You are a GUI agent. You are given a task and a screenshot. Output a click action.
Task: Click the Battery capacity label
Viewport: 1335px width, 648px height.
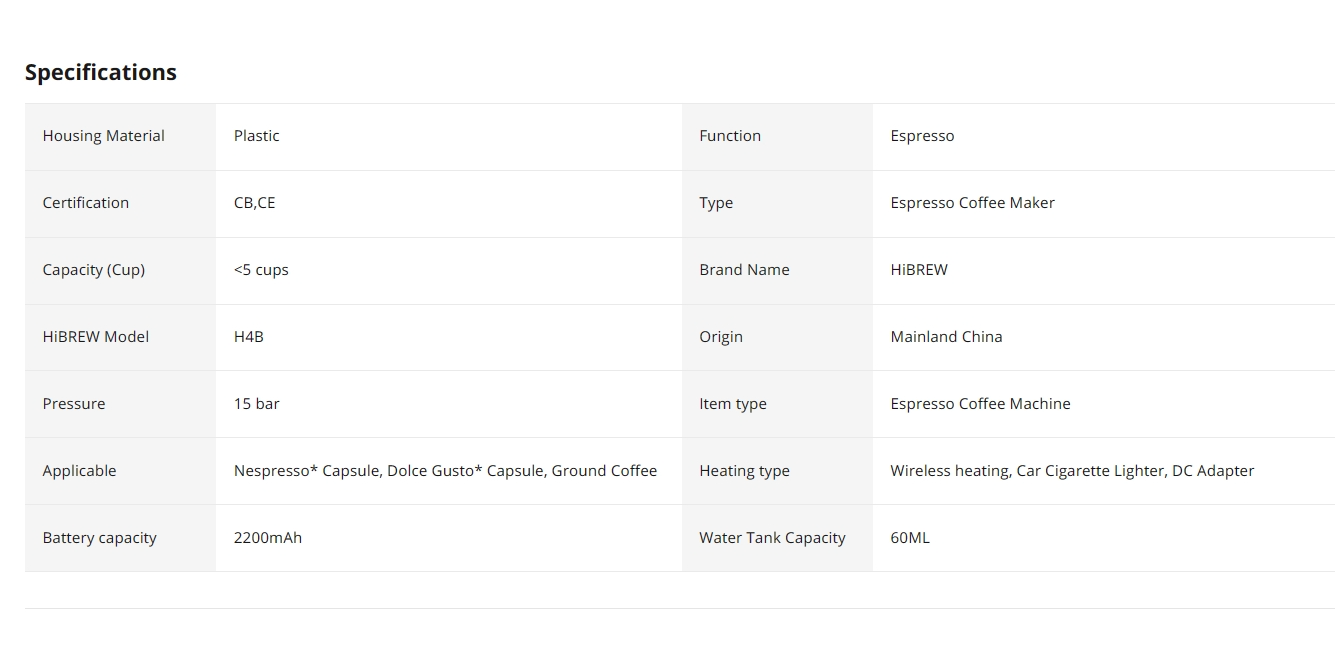[100, 538]
